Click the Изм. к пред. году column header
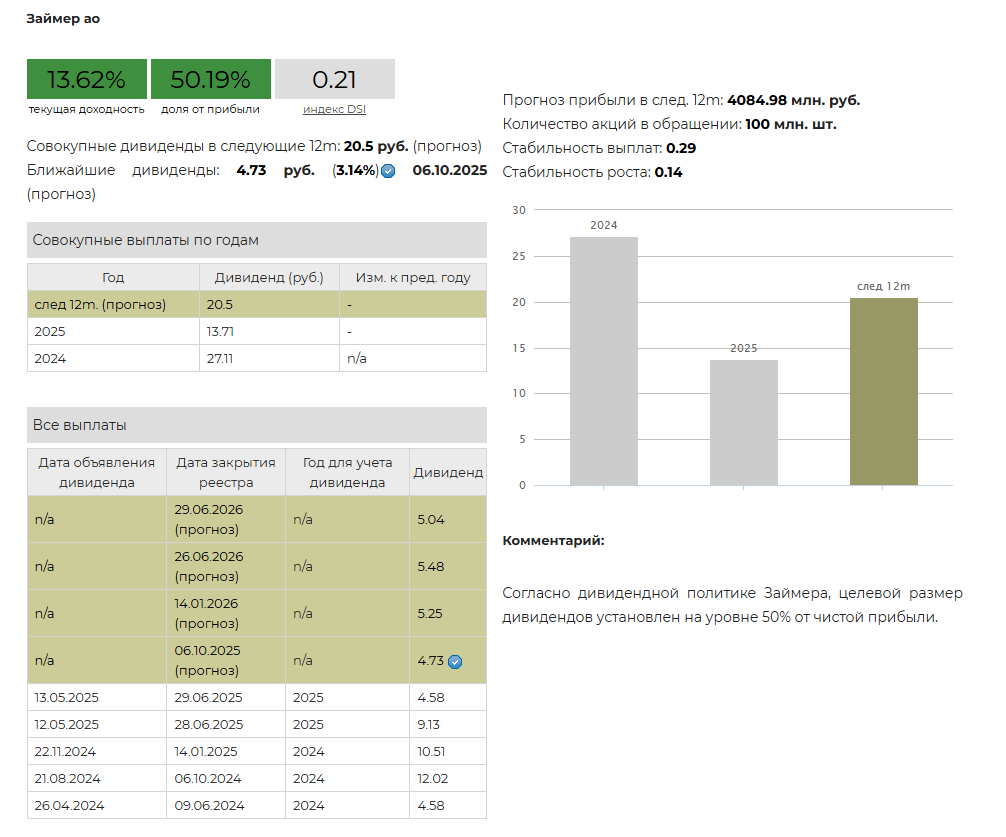The image size is (1006, 837). (413, 277)
